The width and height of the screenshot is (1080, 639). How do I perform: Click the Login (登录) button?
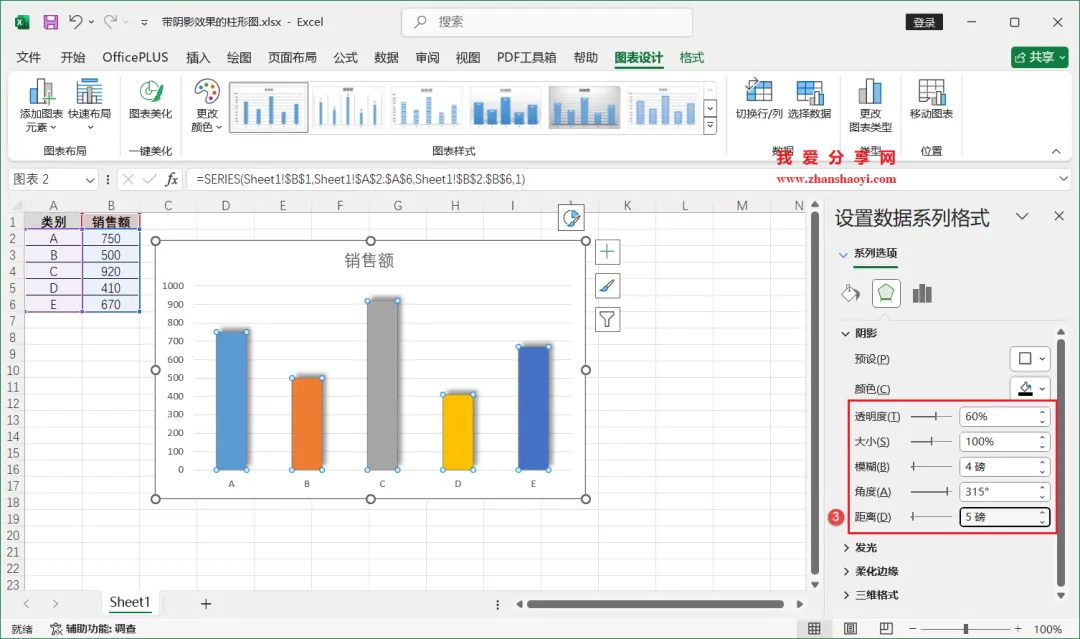point(924,22)
